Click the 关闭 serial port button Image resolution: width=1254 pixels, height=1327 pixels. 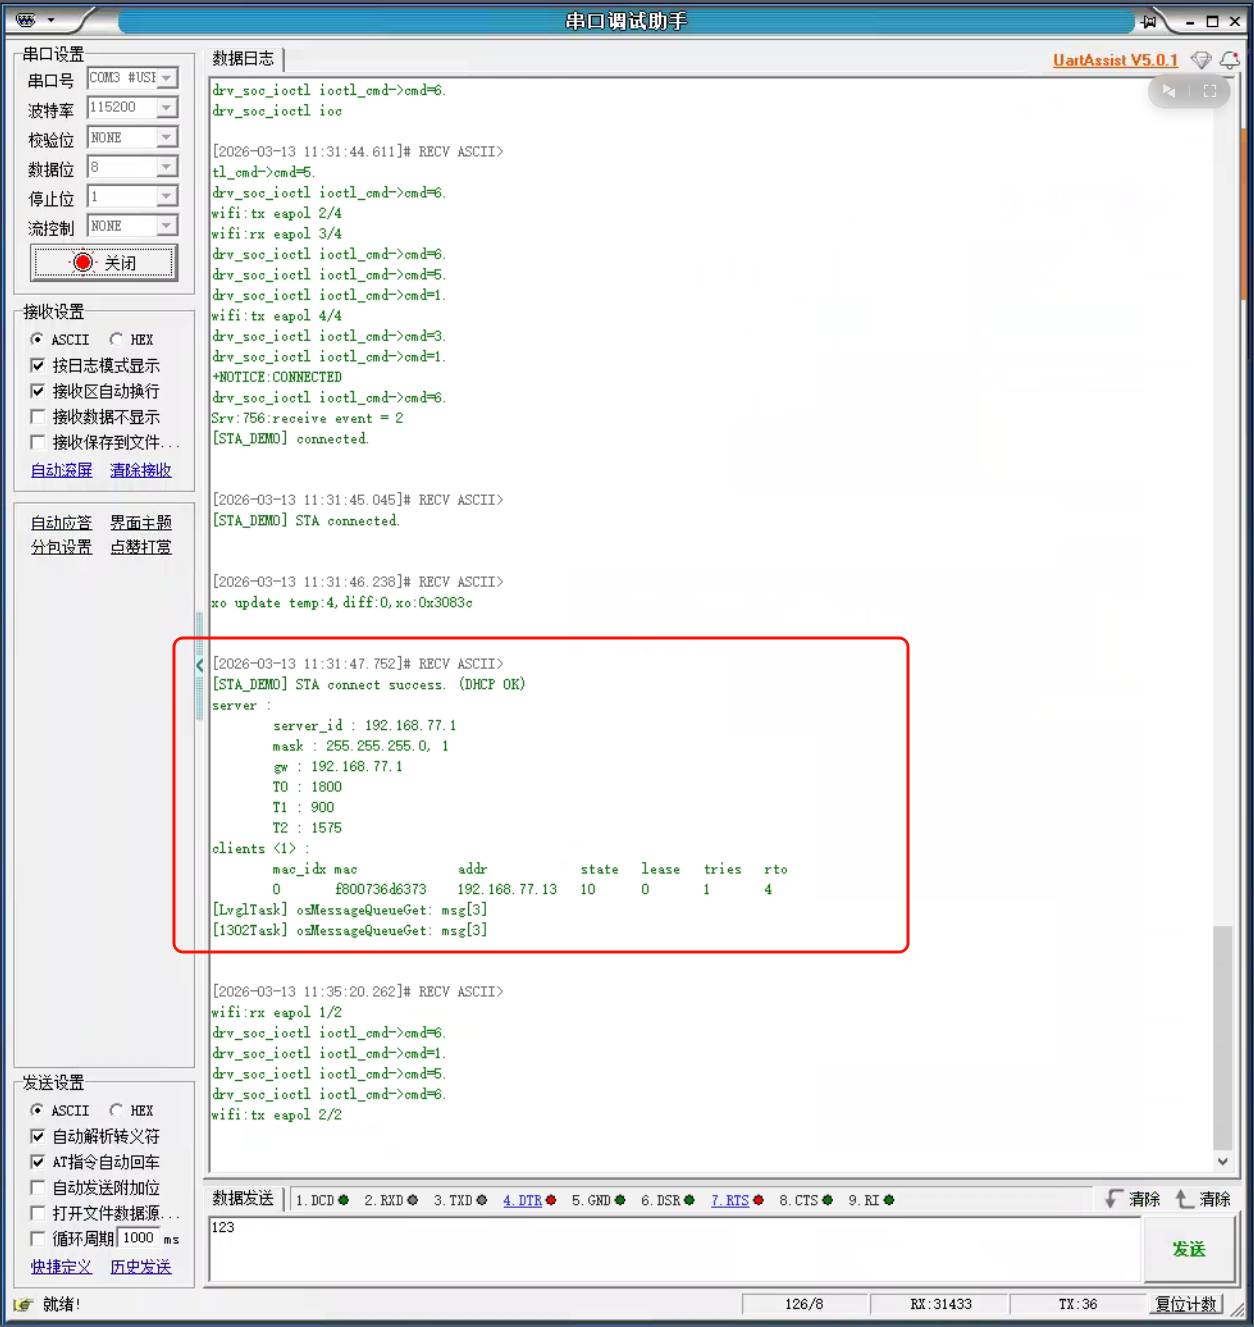[x=104, y=262]
